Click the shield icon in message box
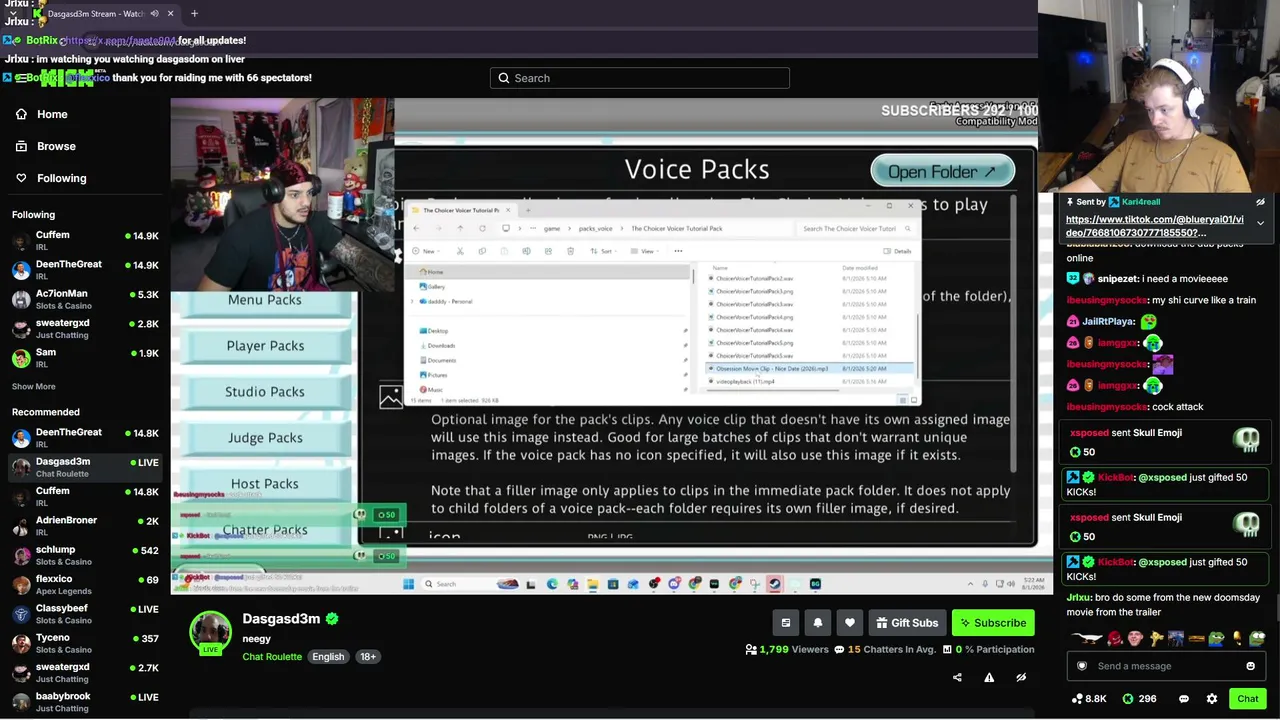The width and height of the screenshot is (1280, 720). coord(1082,666)
